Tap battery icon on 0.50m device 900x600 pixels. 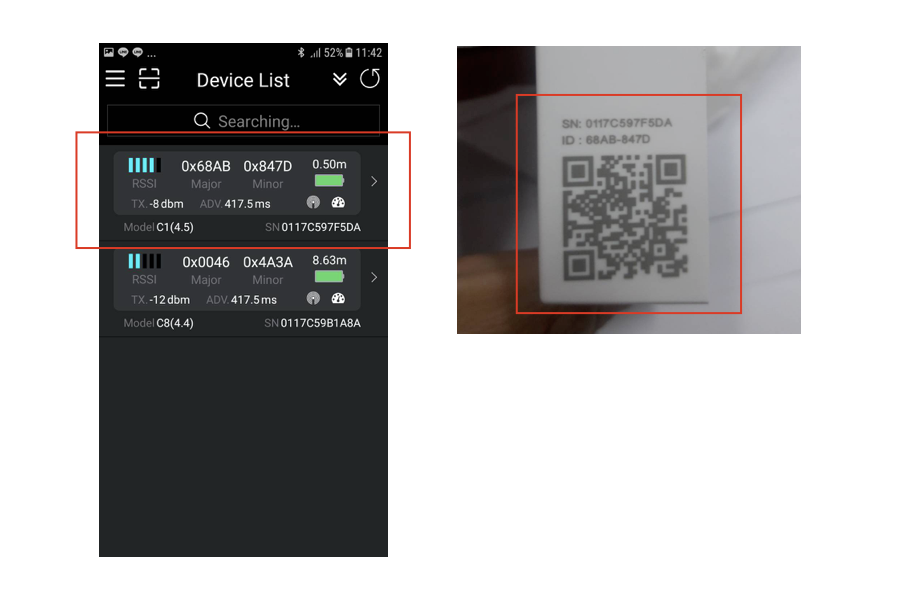[329, 181]
